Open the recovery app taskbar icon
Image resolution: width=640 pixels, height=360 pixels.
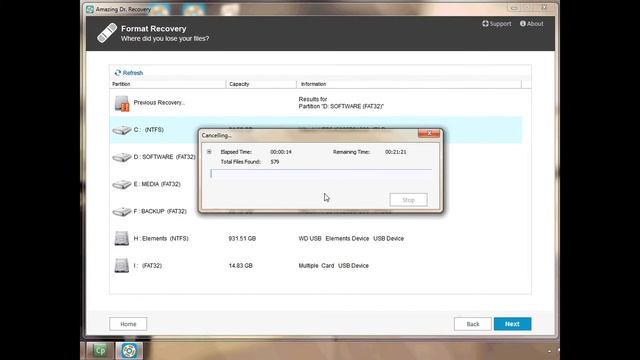pos(129,351)
